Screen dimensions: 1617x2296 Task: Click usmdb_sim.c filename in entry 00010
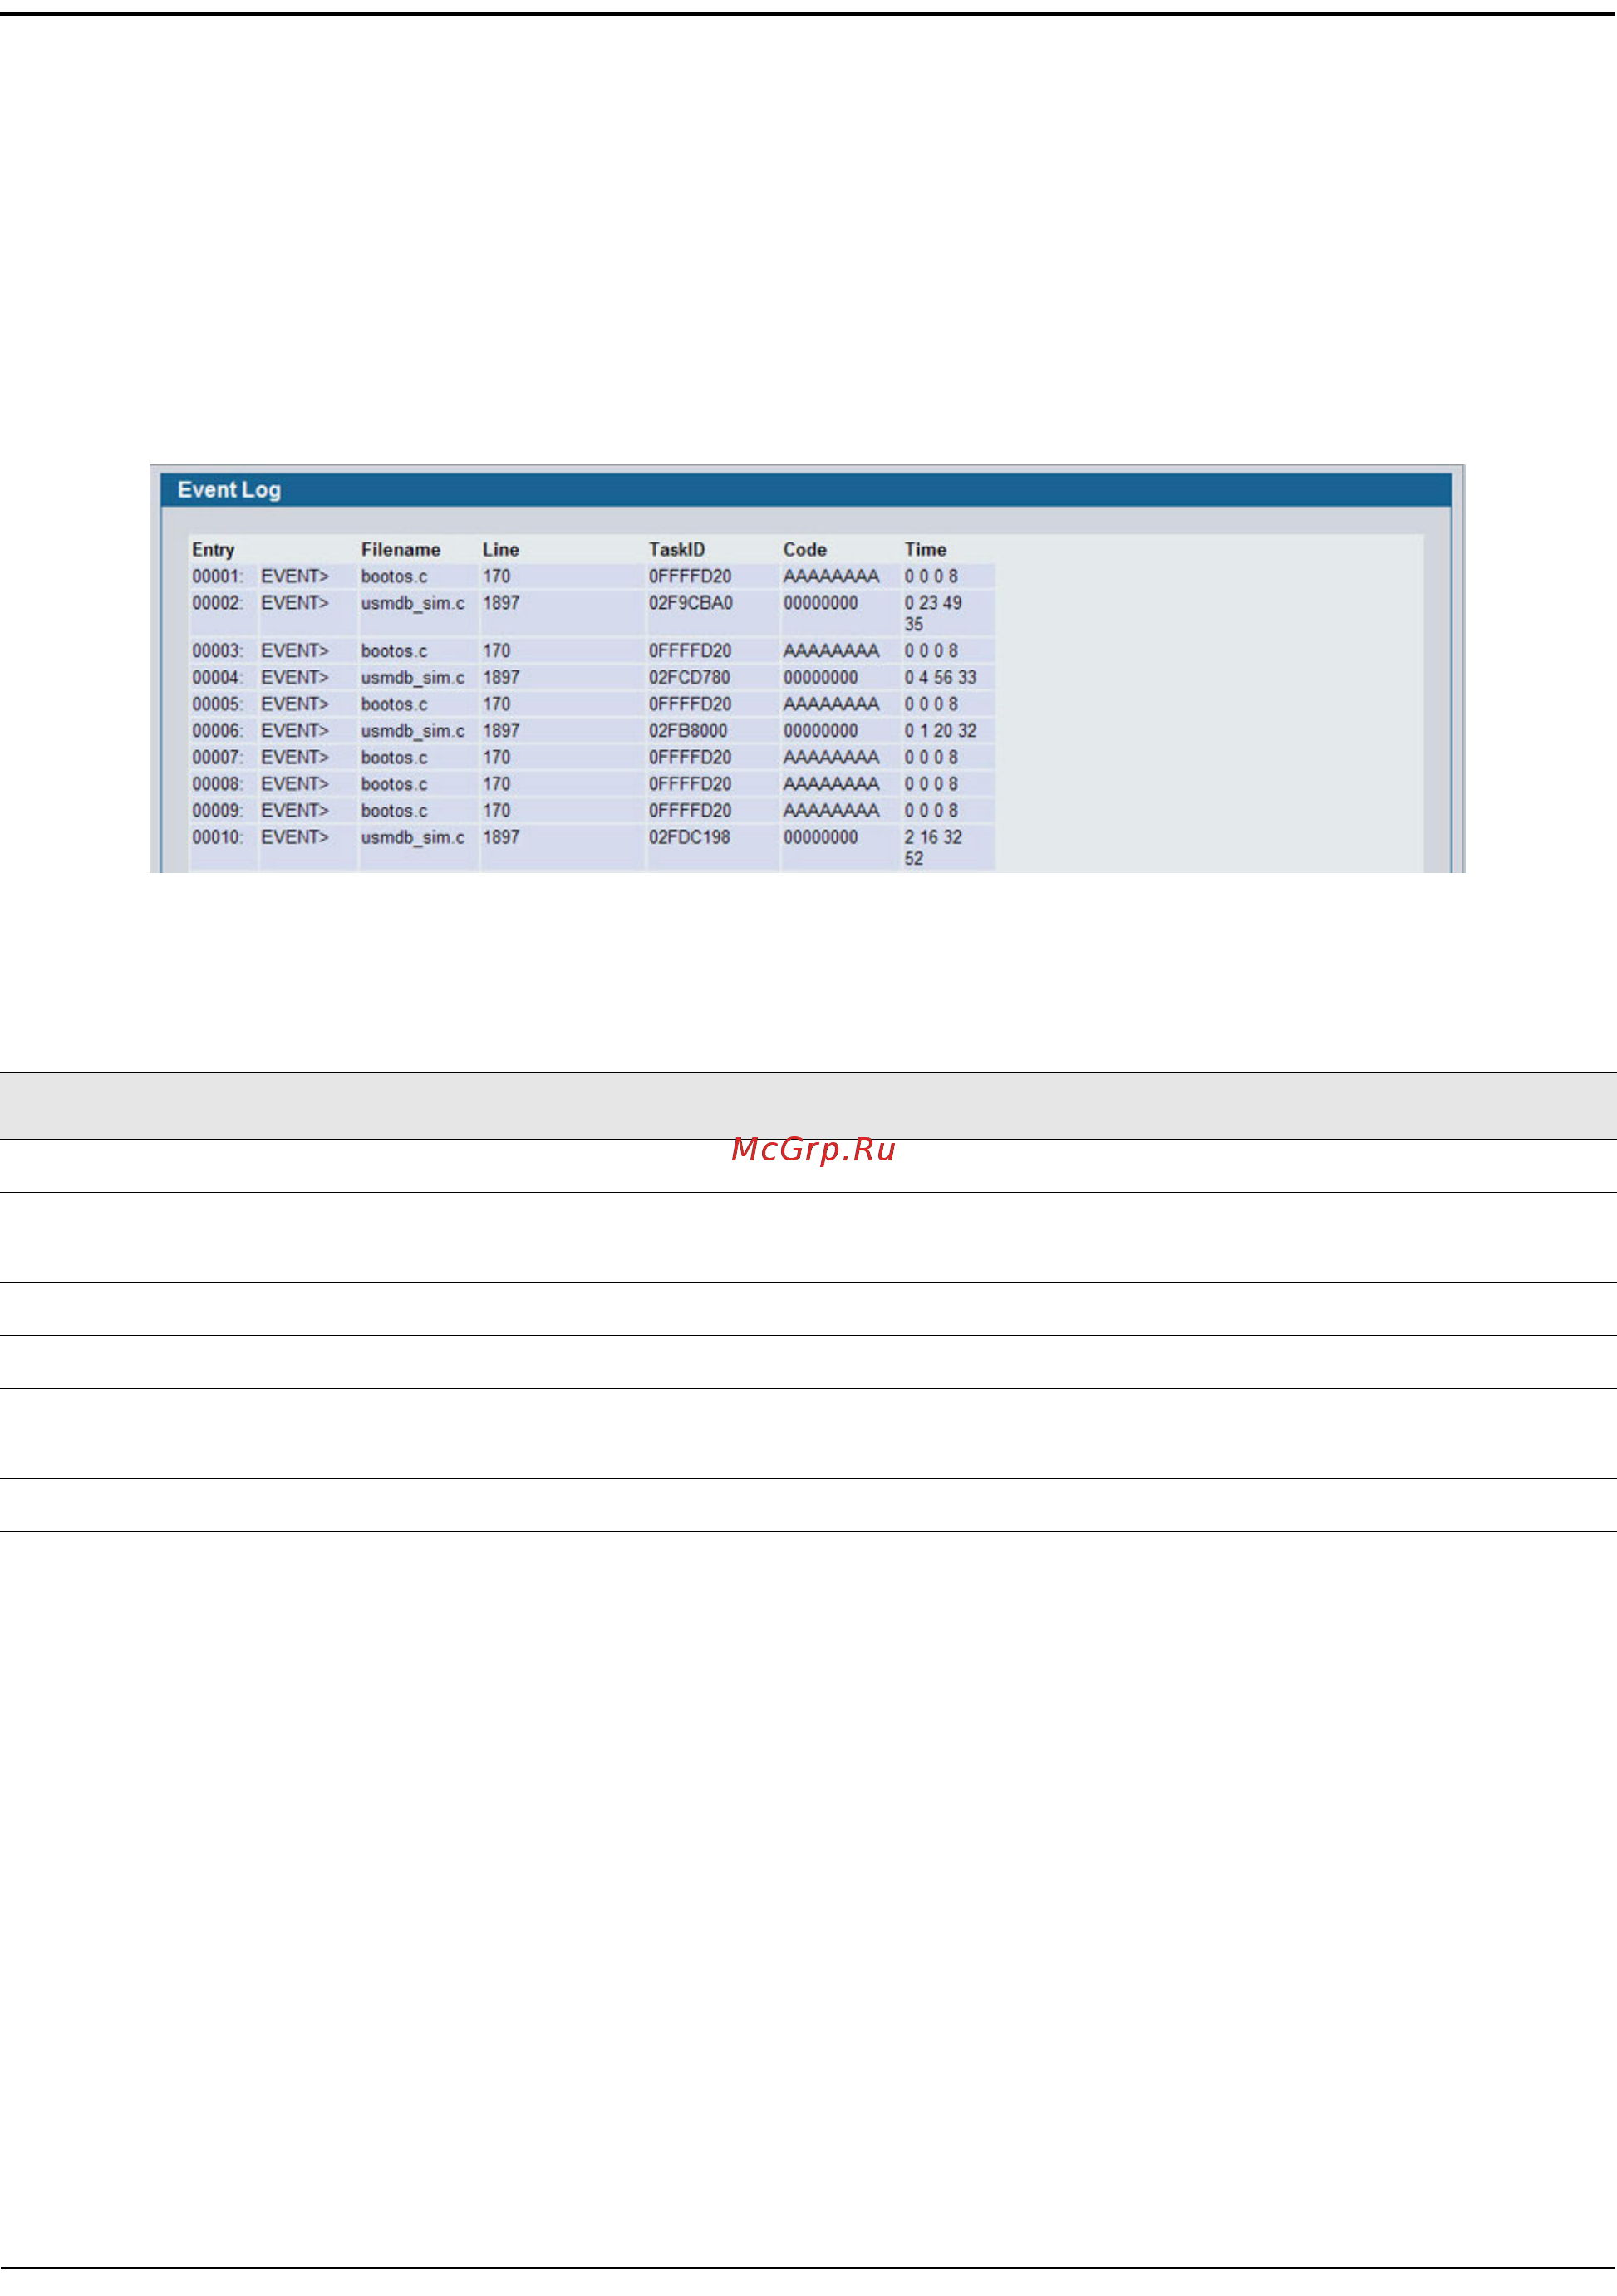[413, 837]
